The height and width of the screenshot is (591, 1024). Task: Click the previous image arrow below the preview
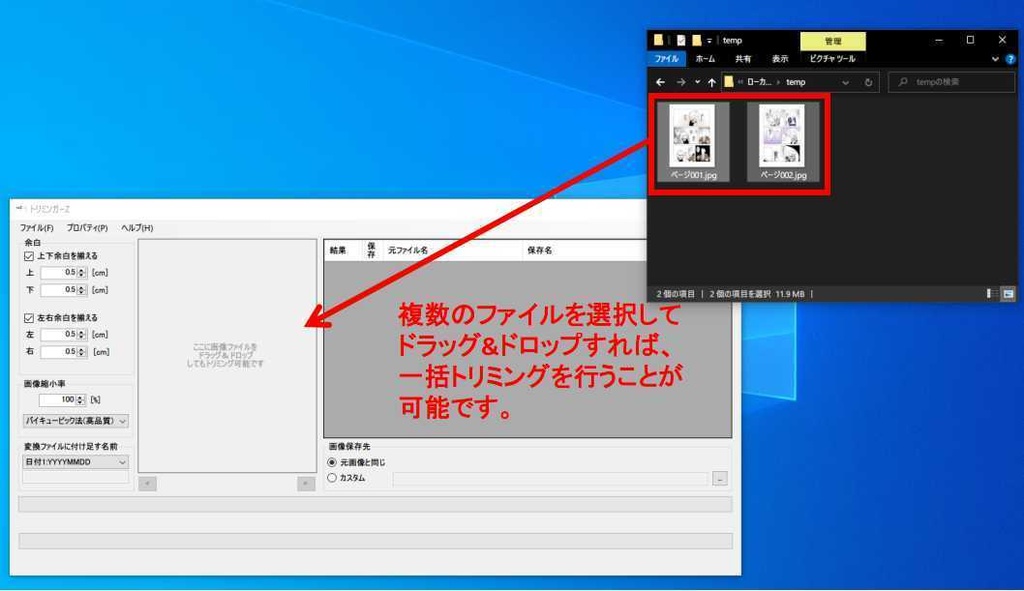tap(147, 485)
